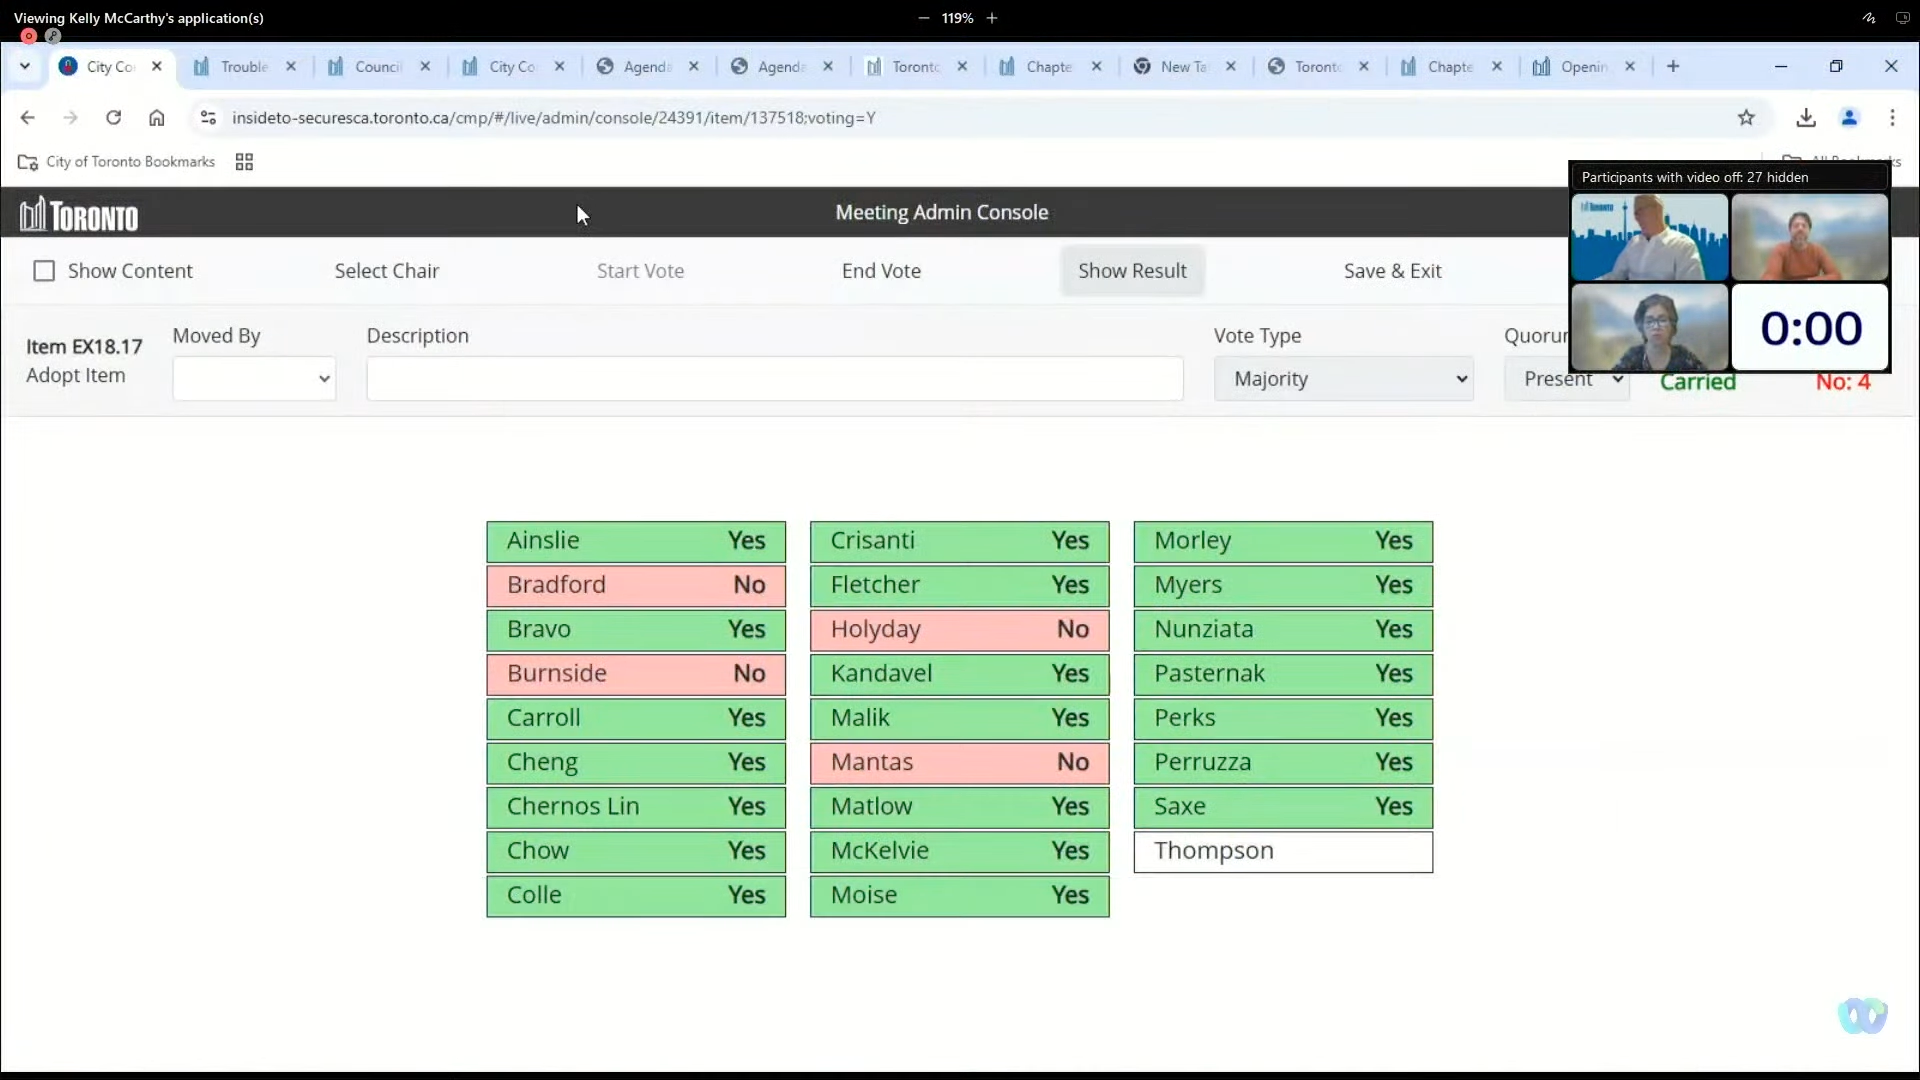Select Chernos Lin's Yes vote row
Screen dimensions: 1920x1080
click(636, 807)
